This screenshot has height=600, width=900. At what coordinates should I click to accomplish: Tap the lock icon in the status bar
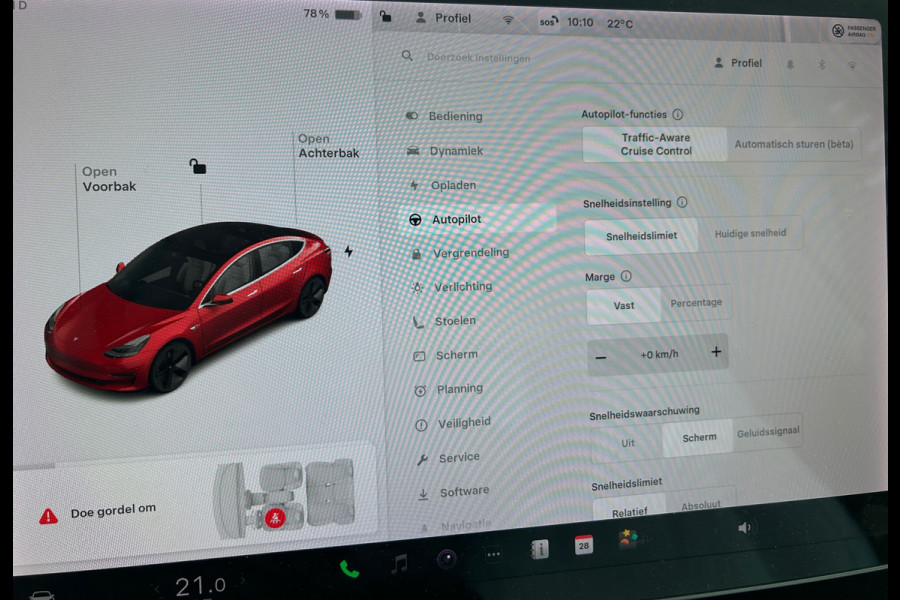385,16
